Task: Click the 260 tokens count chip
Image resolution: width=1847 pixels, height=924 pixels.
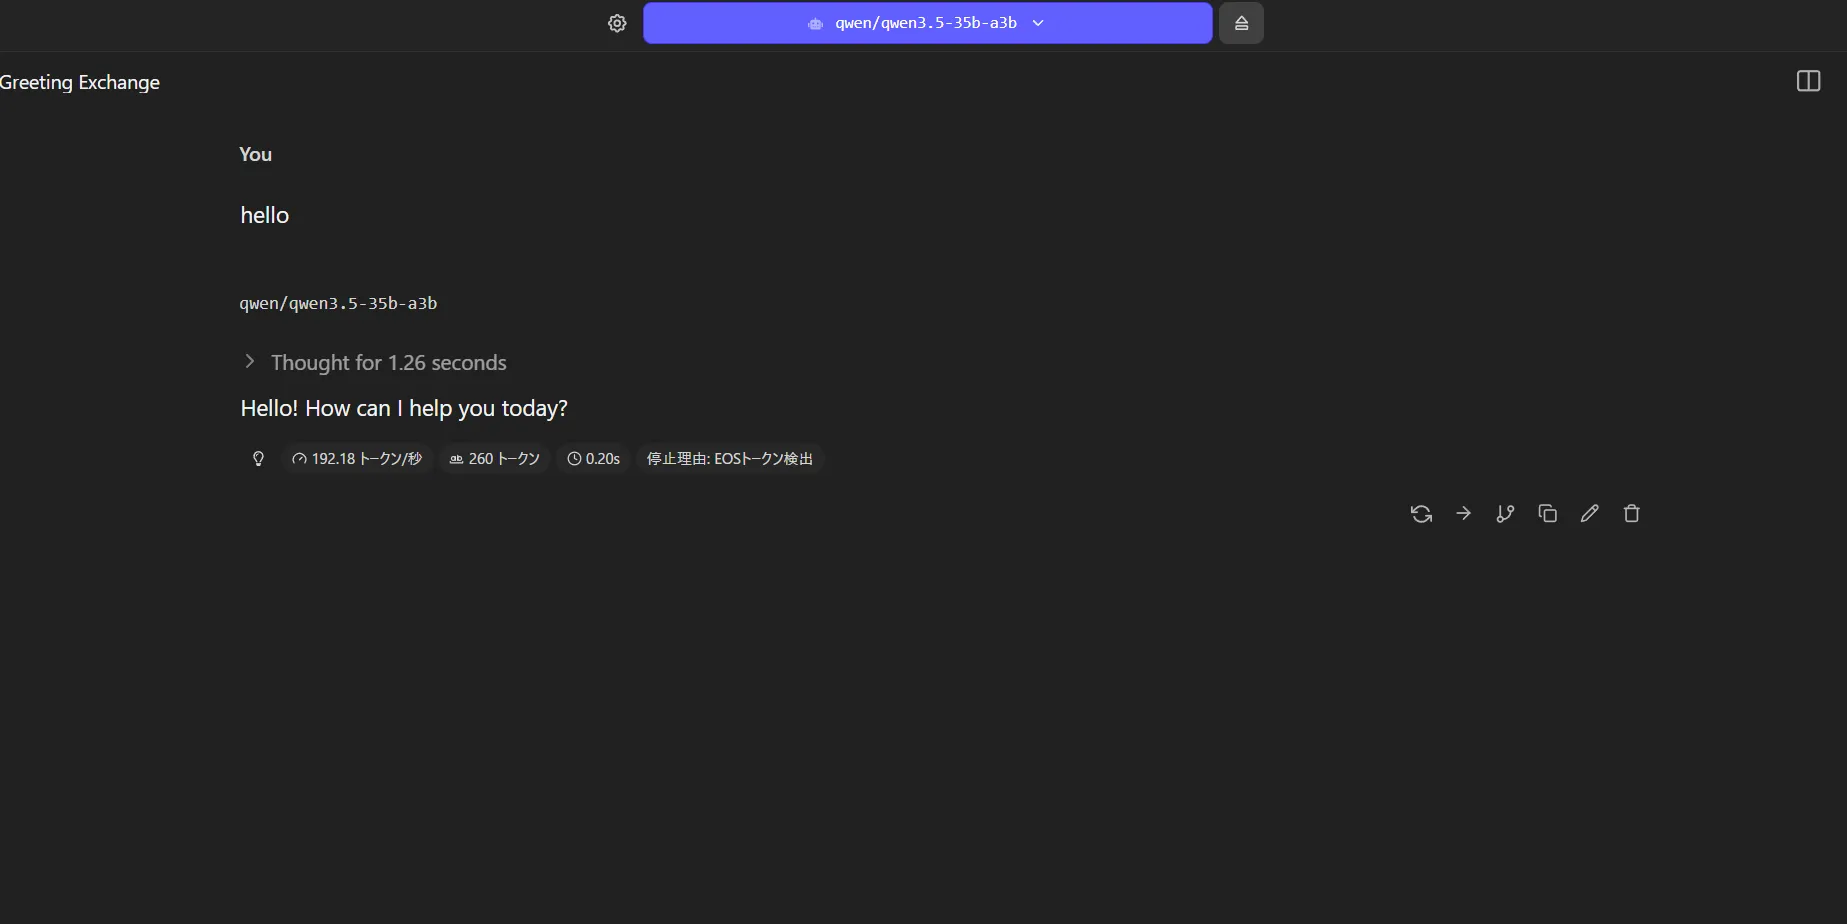Action: tap(495, 459)
